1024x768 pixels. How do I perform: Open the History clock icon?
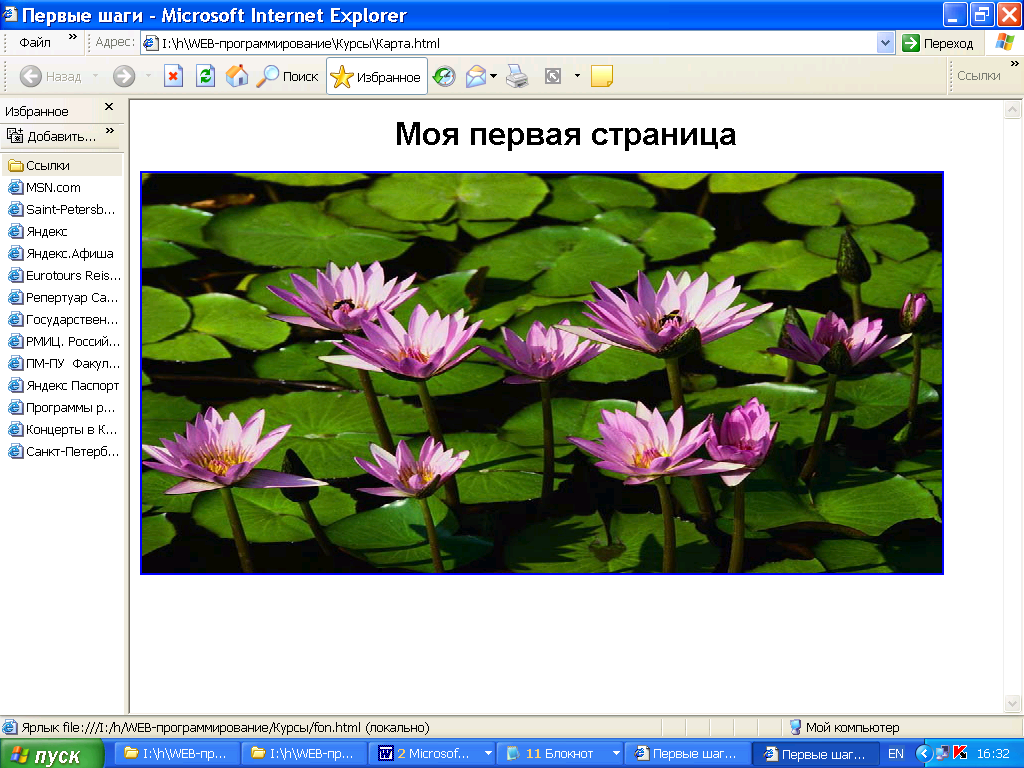pos(444,76)
